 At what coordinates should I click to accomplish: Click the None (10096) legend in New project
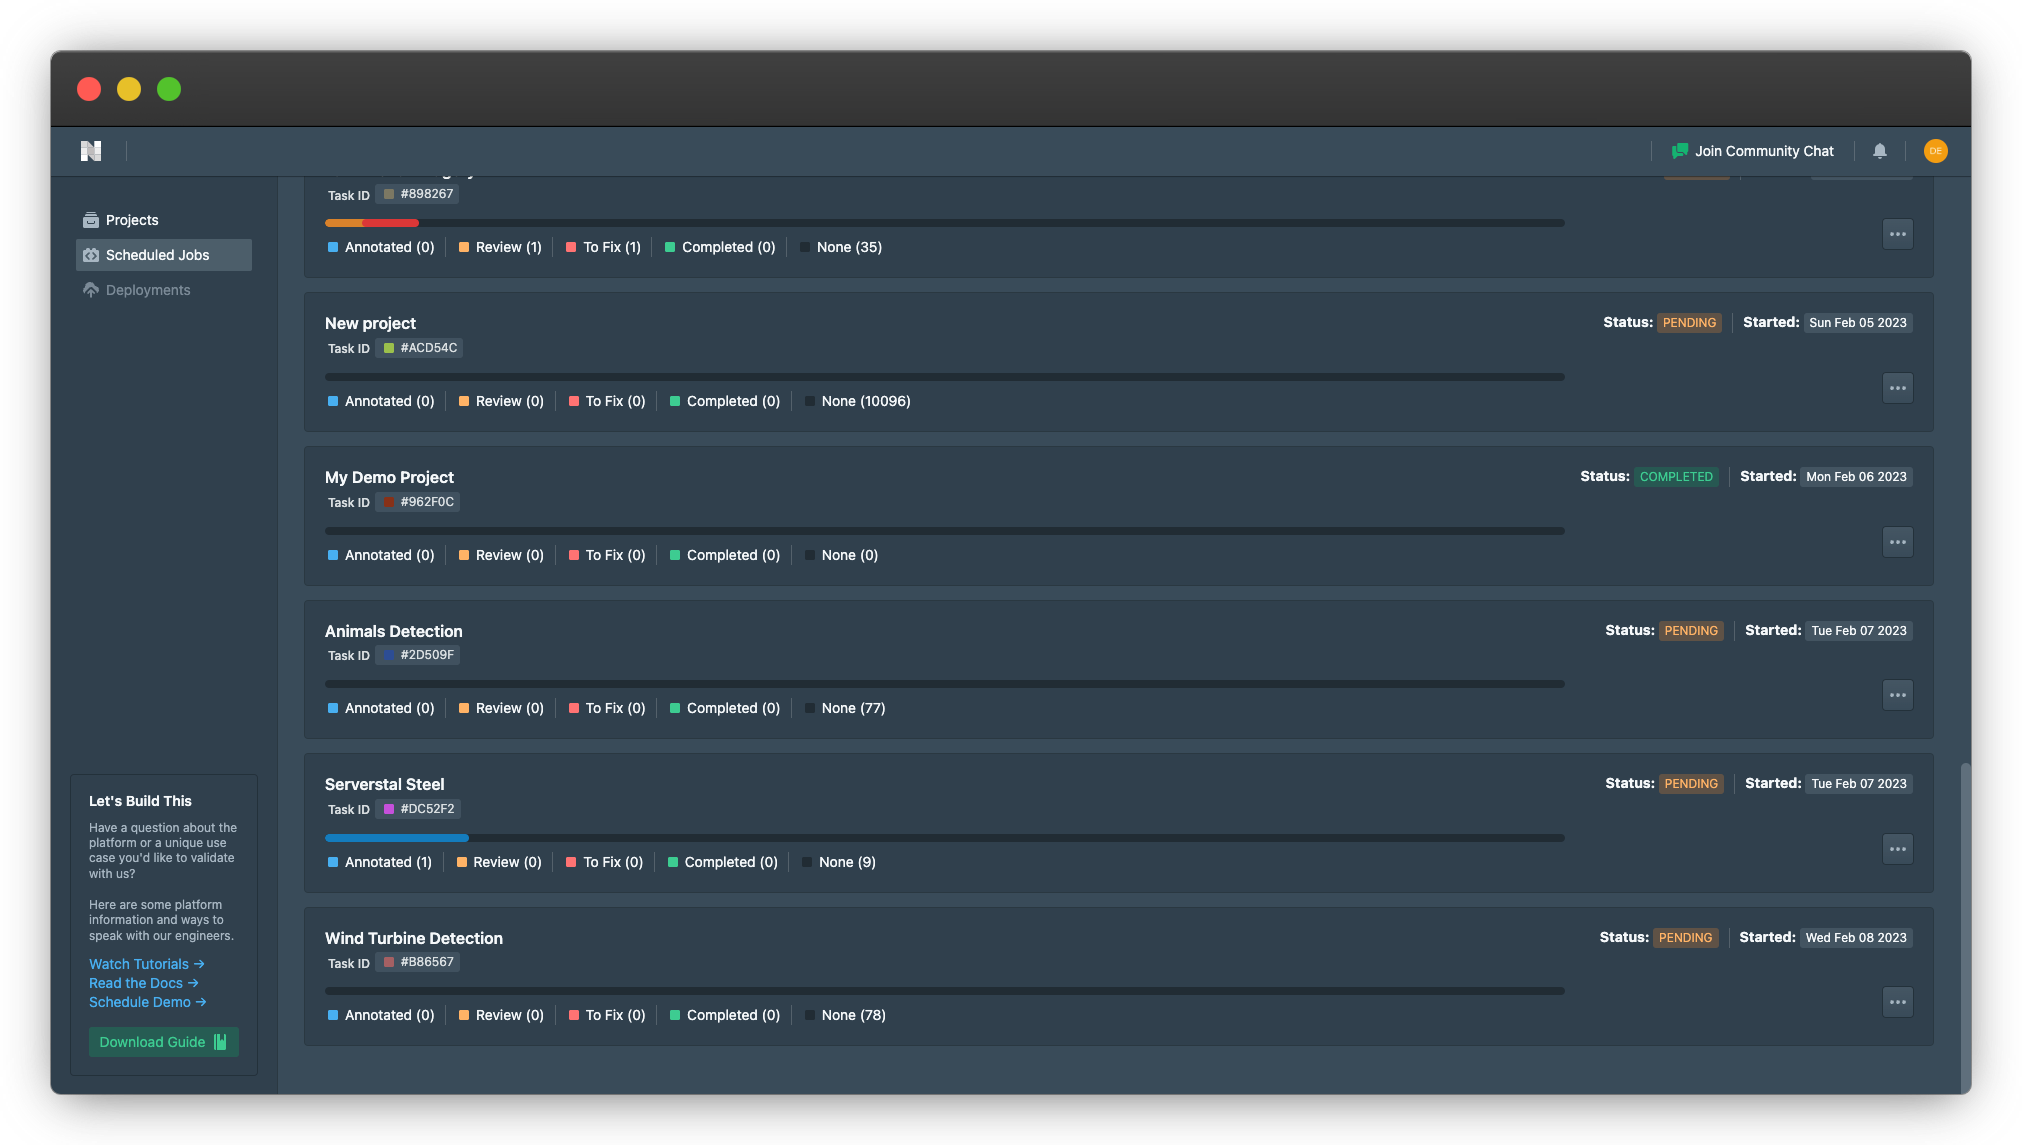coord(857,401)
